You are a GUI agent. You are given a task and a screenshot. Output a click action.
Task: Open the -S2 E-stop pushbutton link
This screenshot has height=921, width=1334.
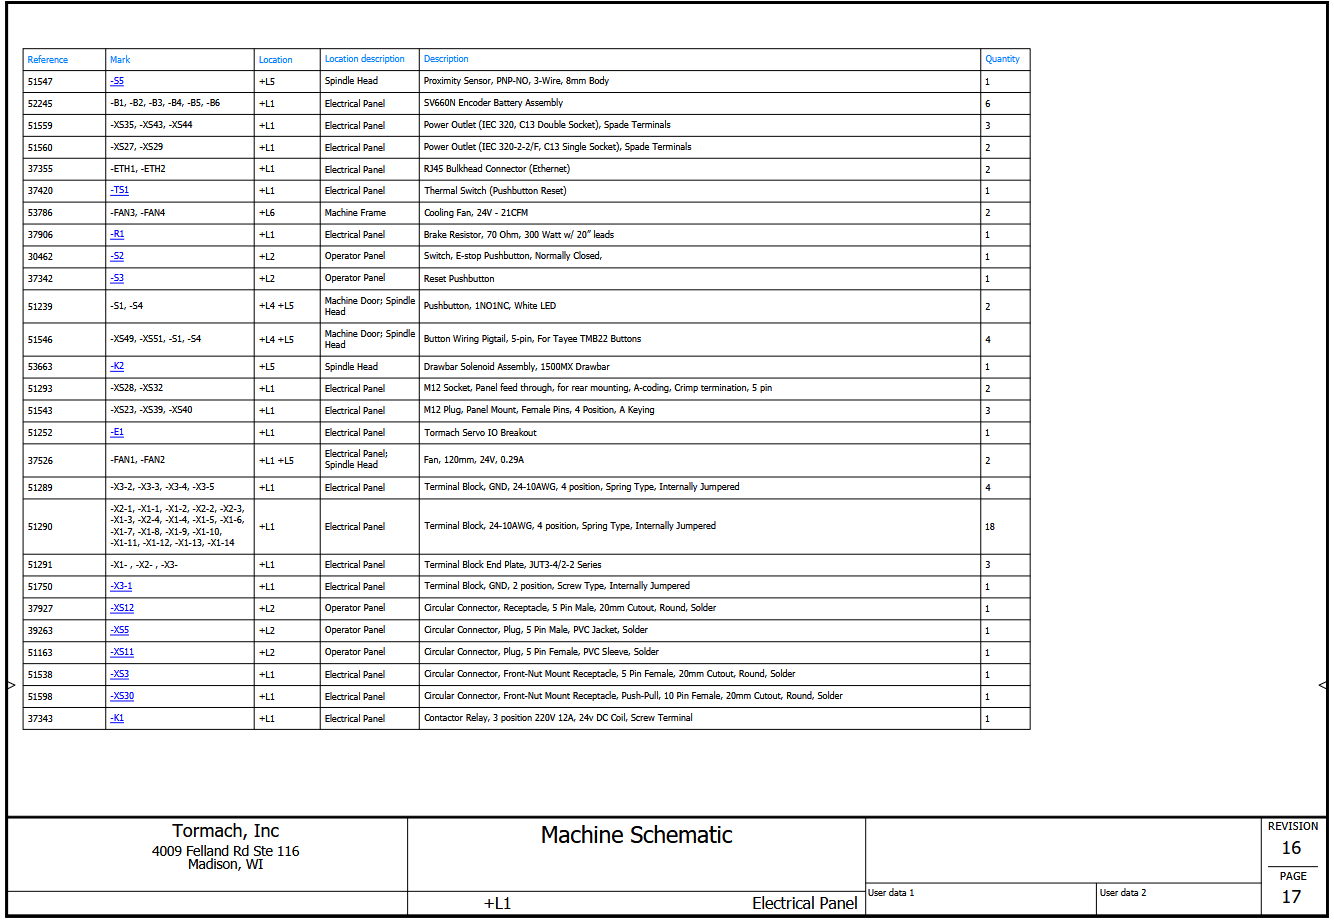pos(117,256)
